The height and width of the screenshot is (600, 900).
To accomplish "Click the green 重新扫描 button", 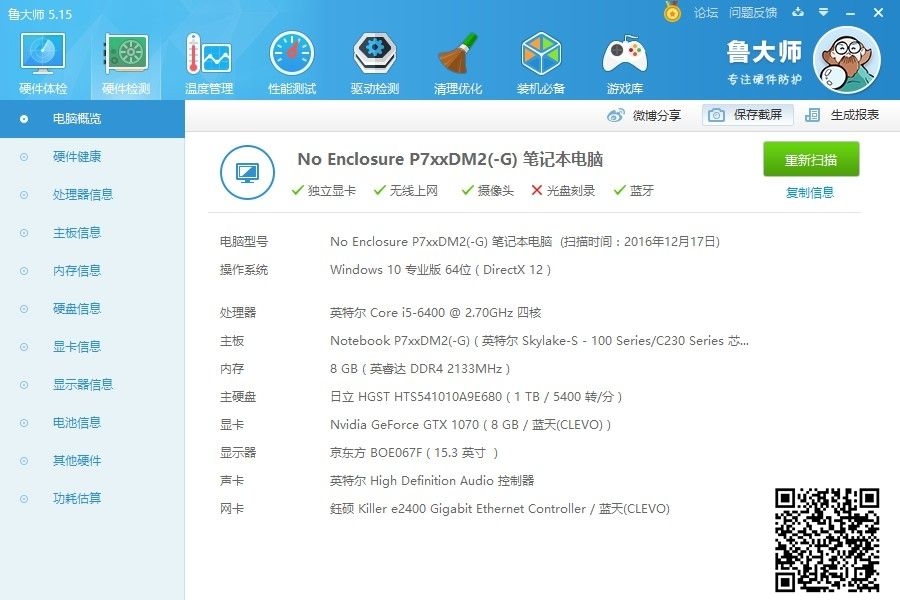I will tap(811, 160).
